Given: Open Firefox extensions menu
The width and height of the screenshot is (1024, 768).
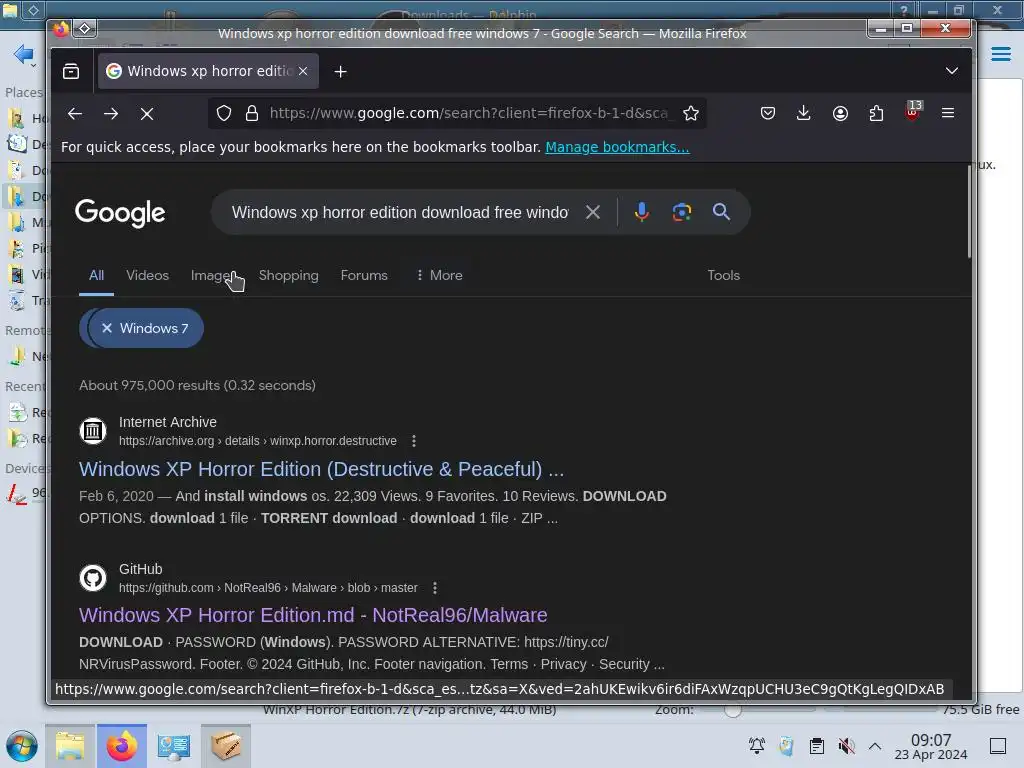Looking at the screenshot, I should [x=876, y=113].
